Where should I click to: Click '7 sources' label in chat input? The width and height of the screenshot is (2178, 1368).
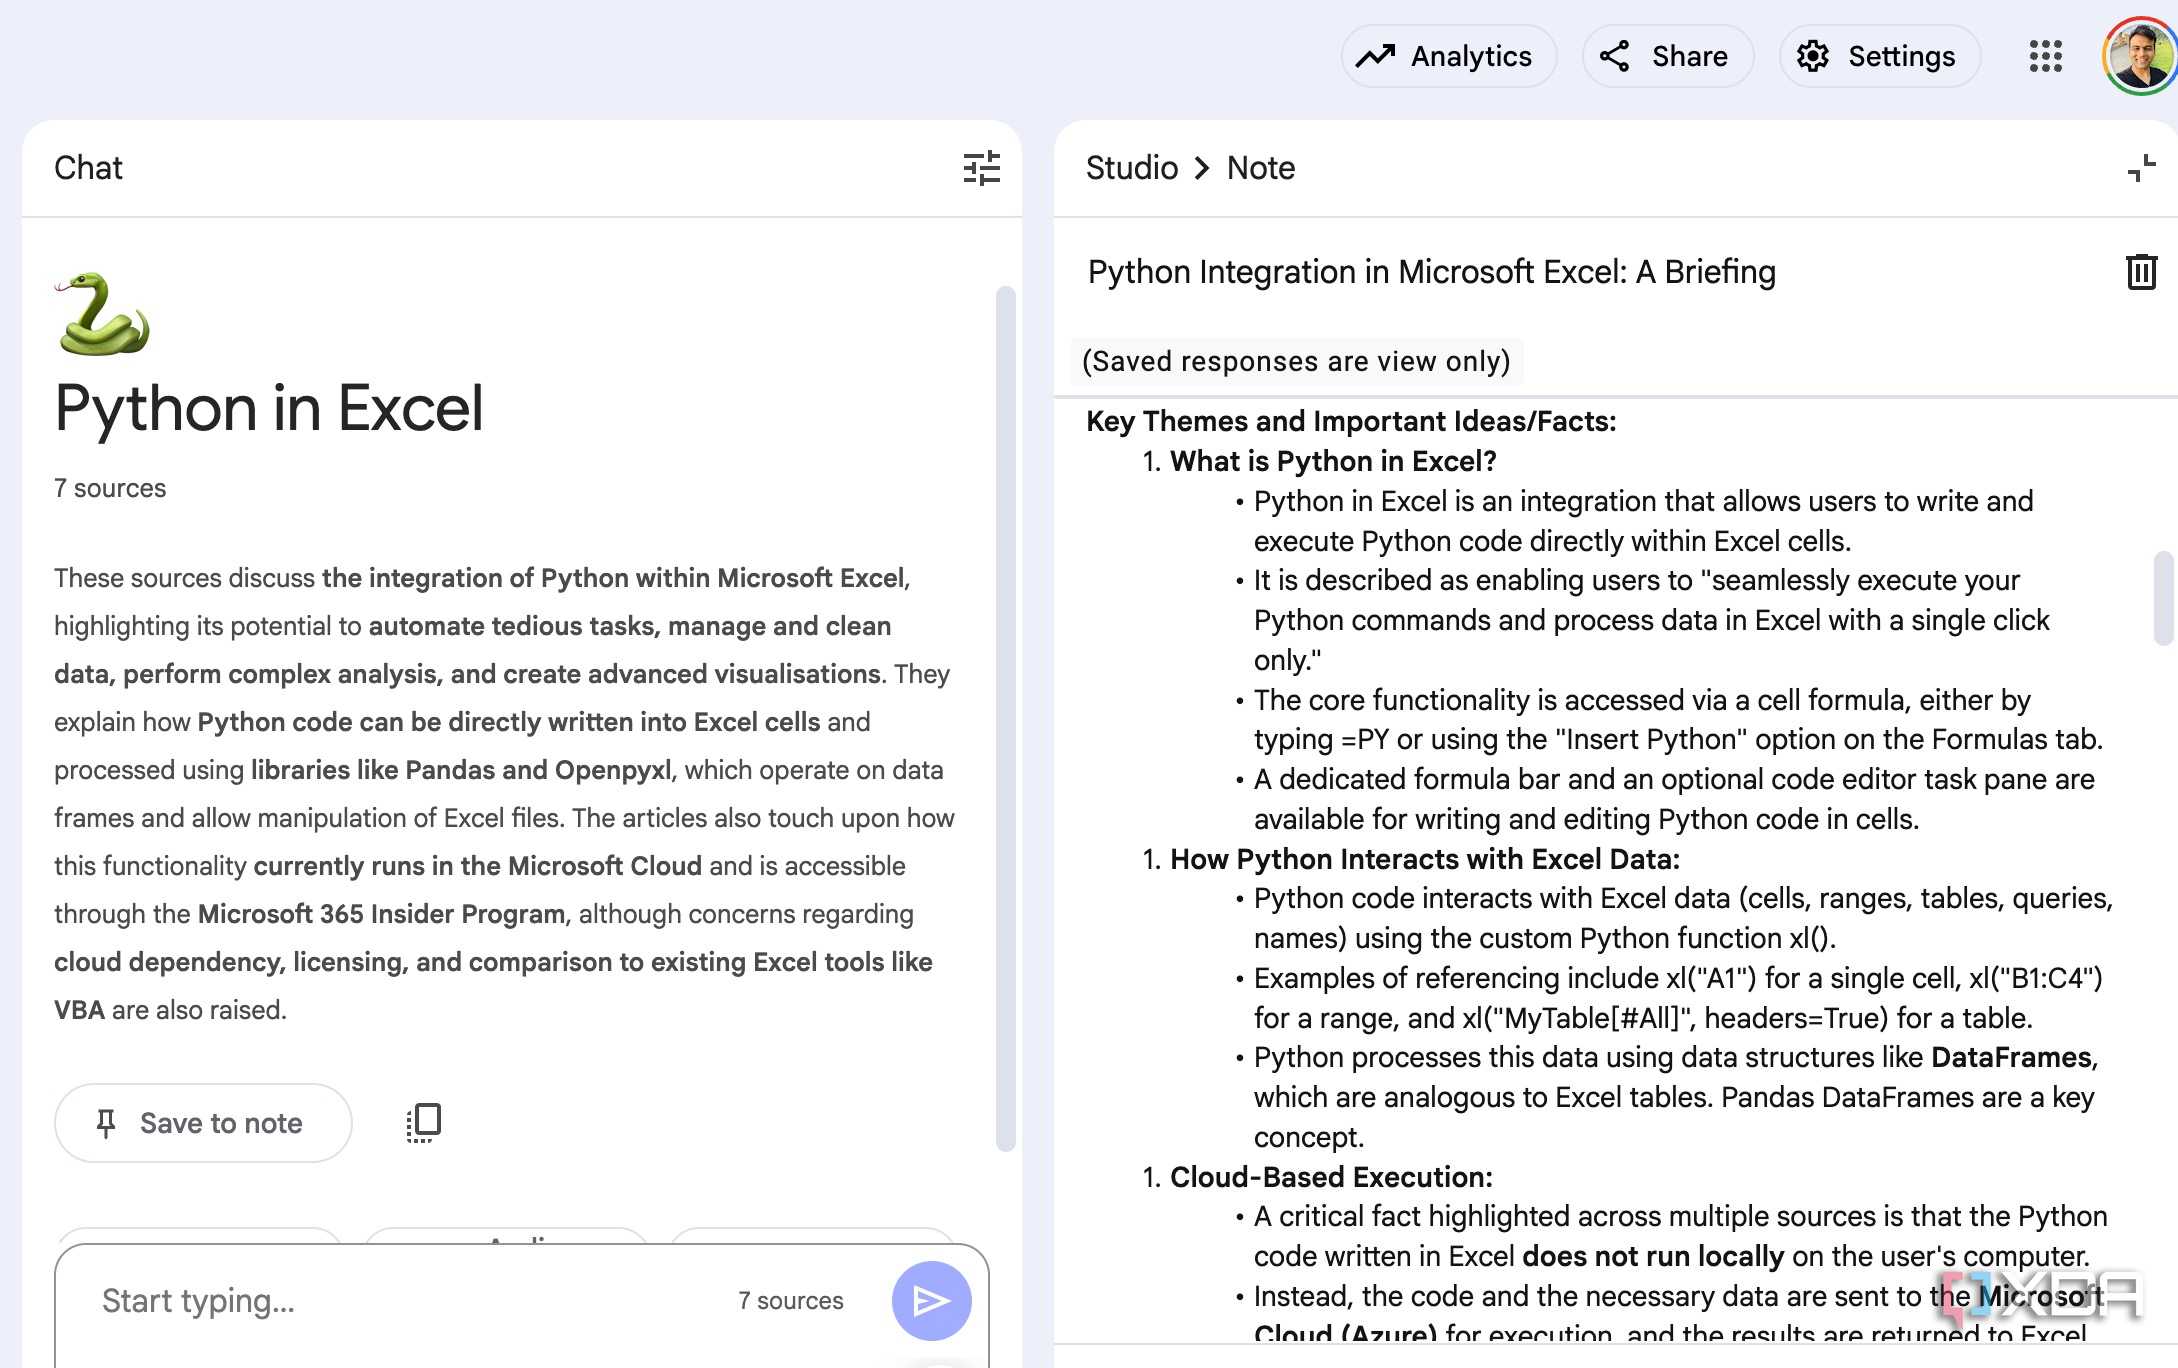click(x=790, y=1300)
